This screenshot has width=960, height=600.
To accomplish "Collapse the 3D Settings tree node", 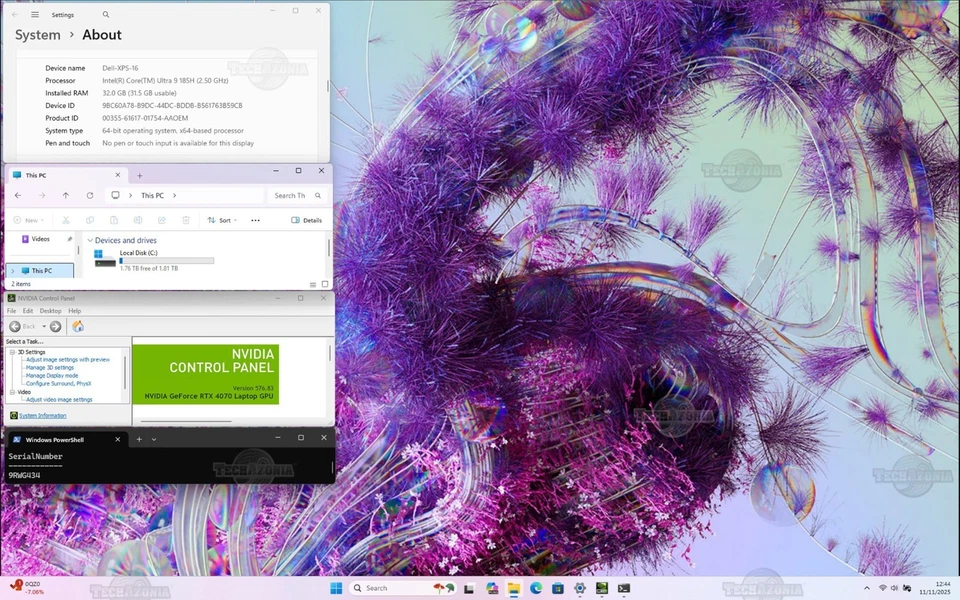I will pos(12,352).
